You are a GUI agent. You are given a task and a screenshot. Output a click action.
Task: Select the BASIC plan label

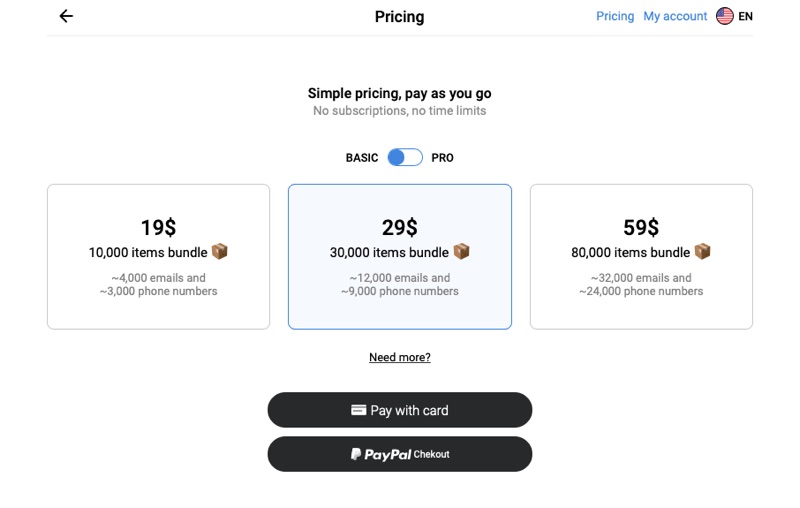click(x=362, y=158)
